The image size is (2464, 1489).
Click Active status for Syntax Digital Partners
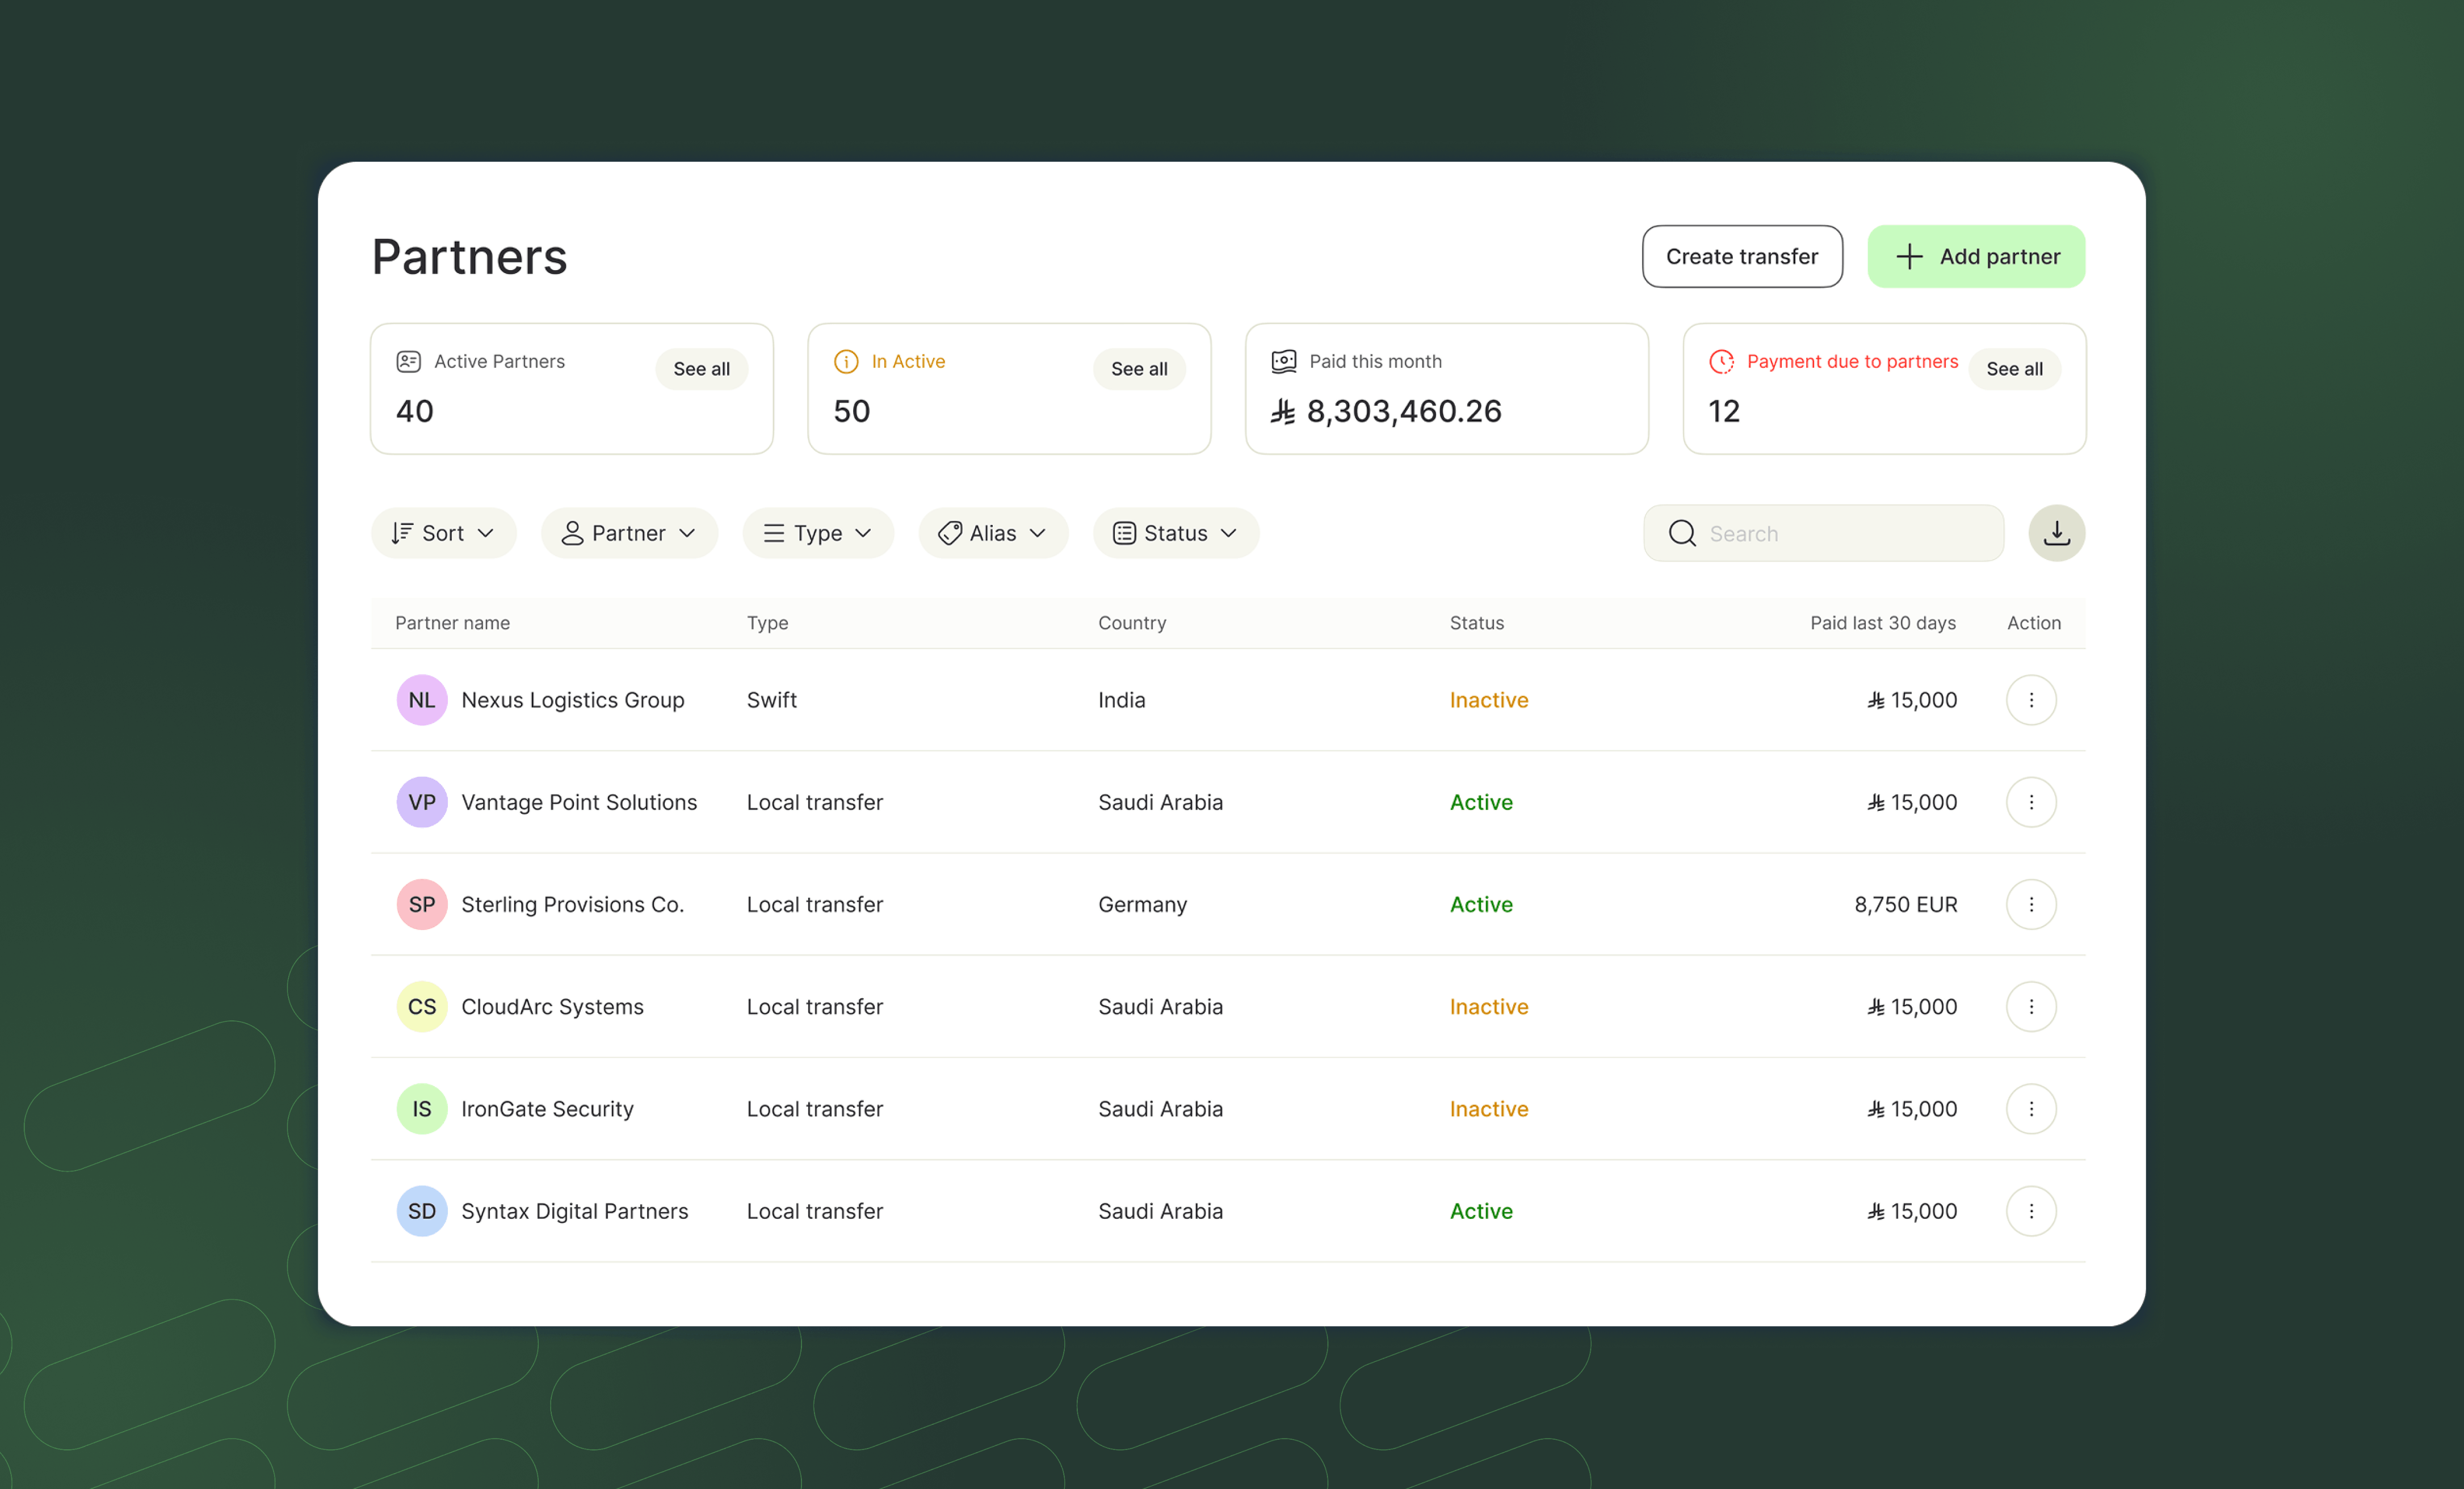1481,1211
